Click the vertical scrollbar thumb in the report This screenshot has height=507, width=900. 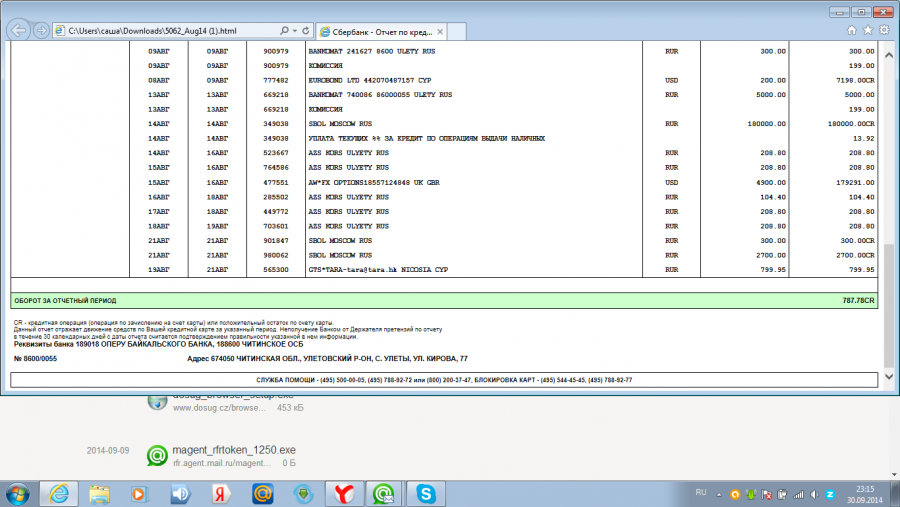click(x=889, y=305)
